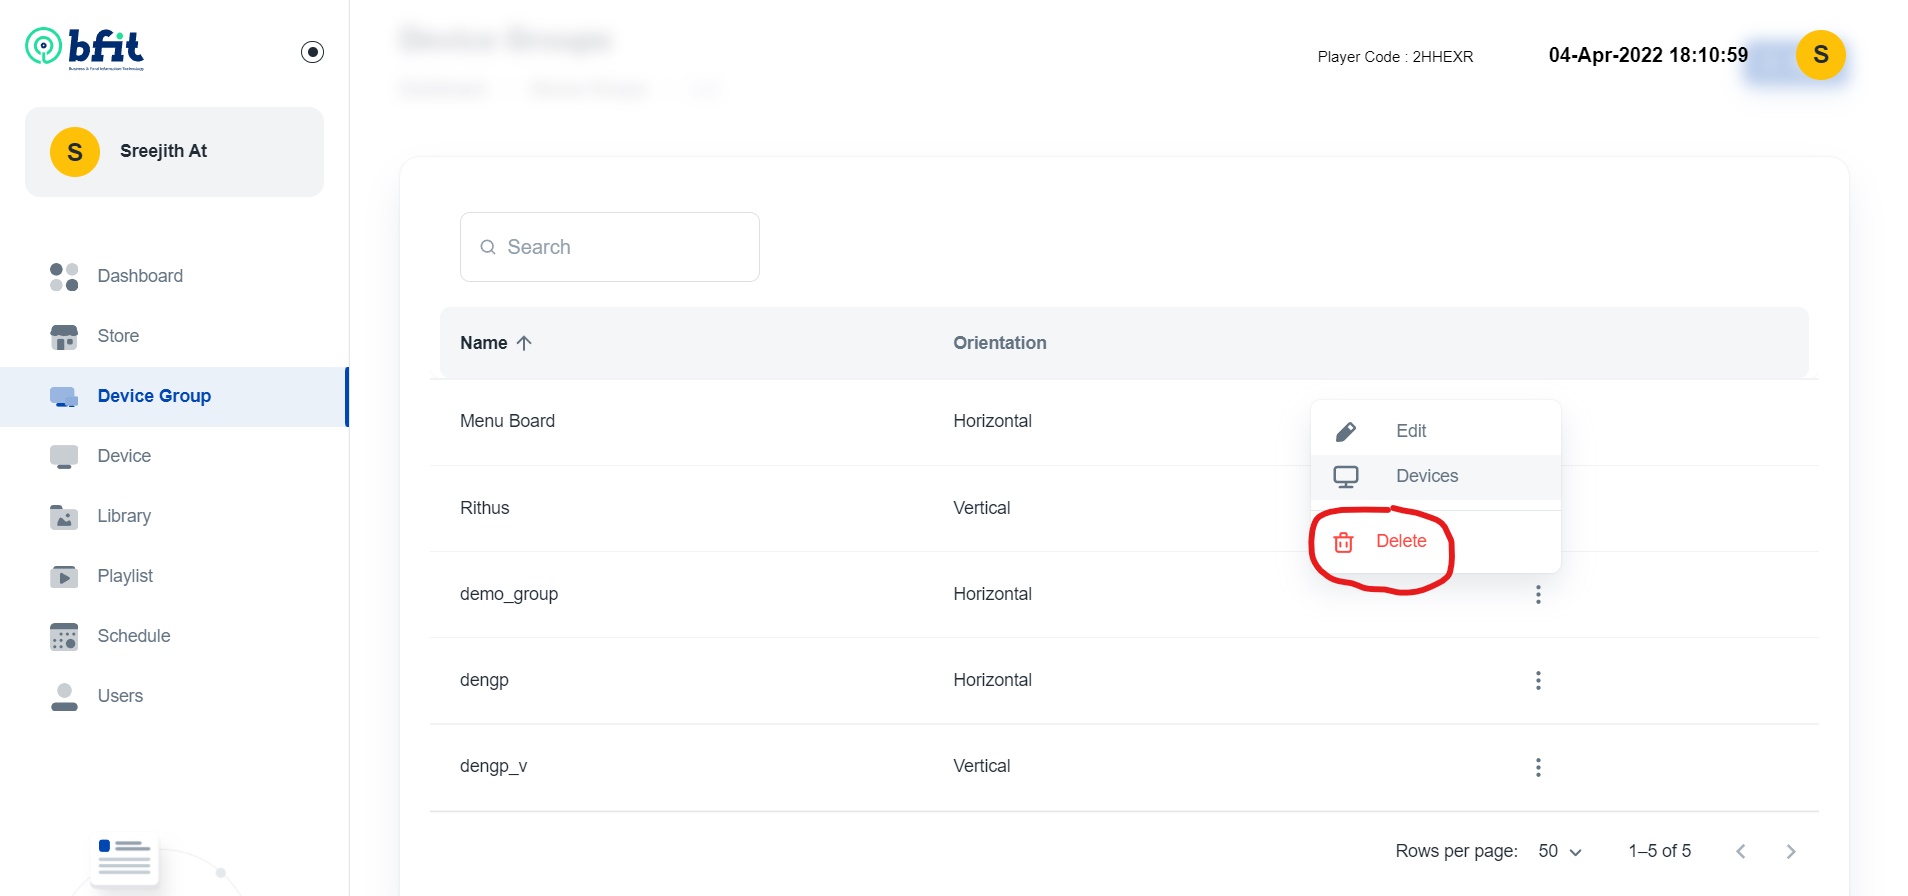
Task: Open options menu for dengp row
Action: (1538, 681)
